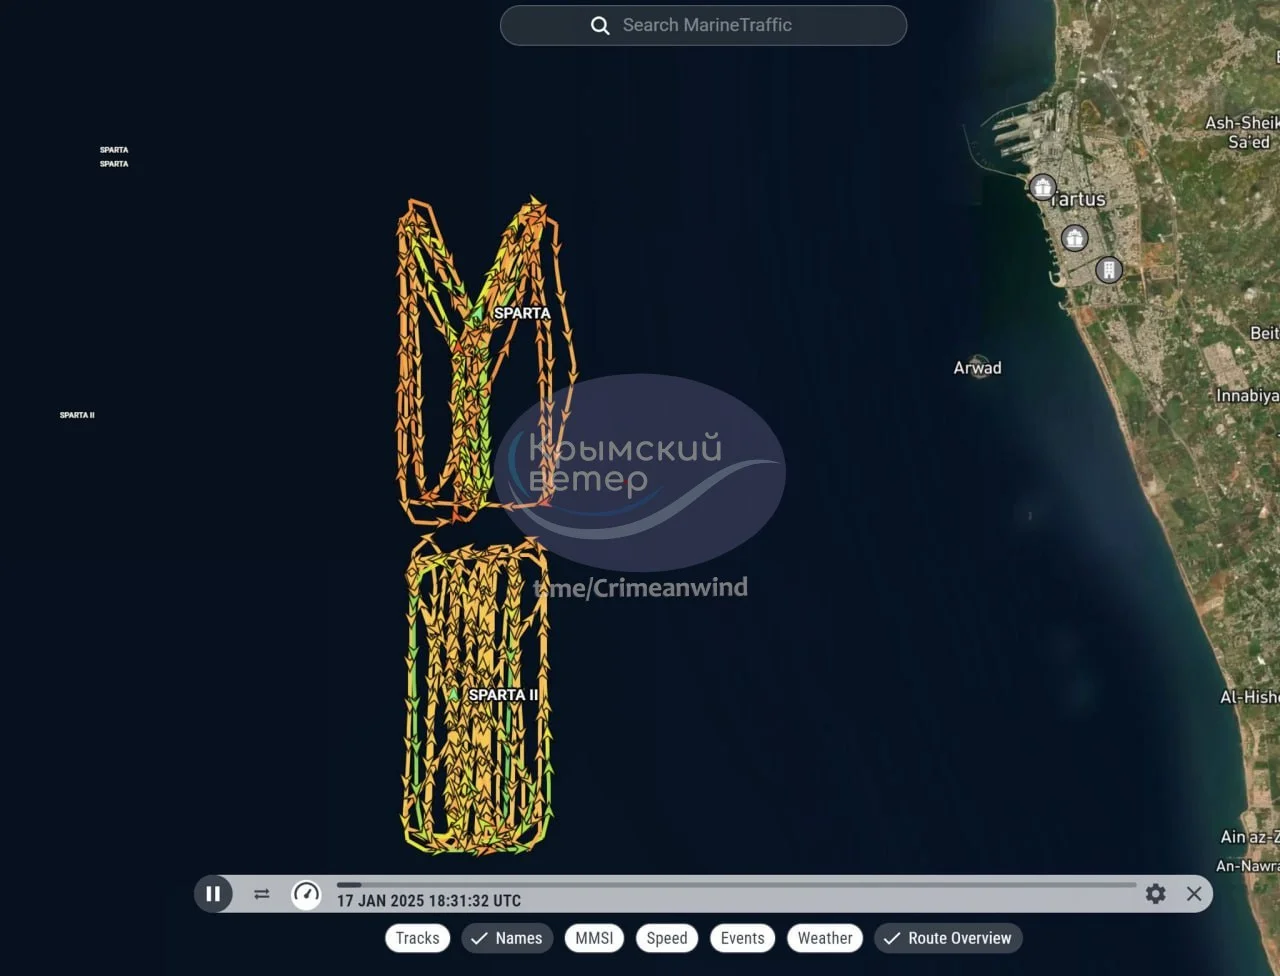Click the playback timeline progress bar
The image size is (1280, 976).
click(736, 885)
